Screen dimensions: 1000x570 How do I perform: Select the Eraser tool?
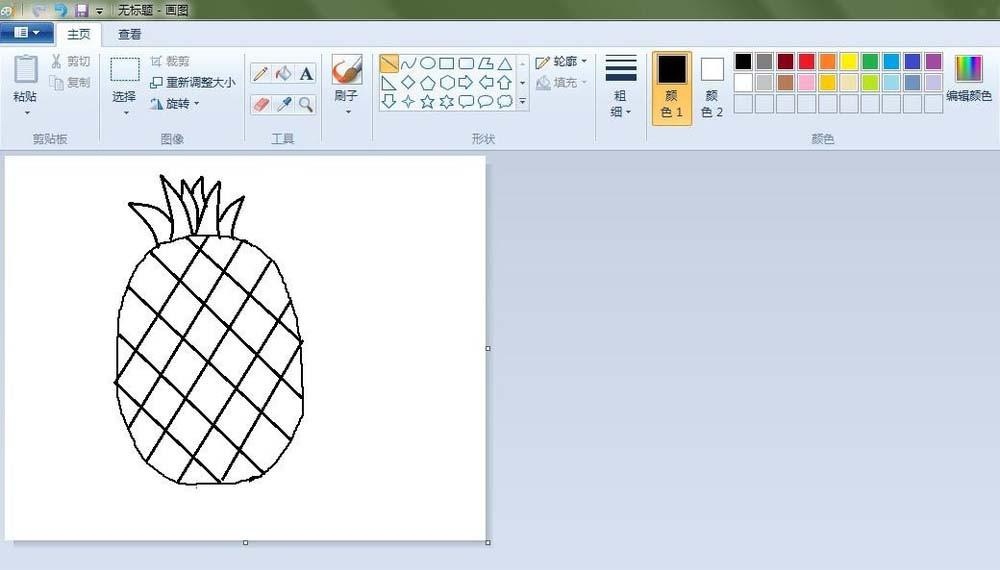[x=260, y=104]
